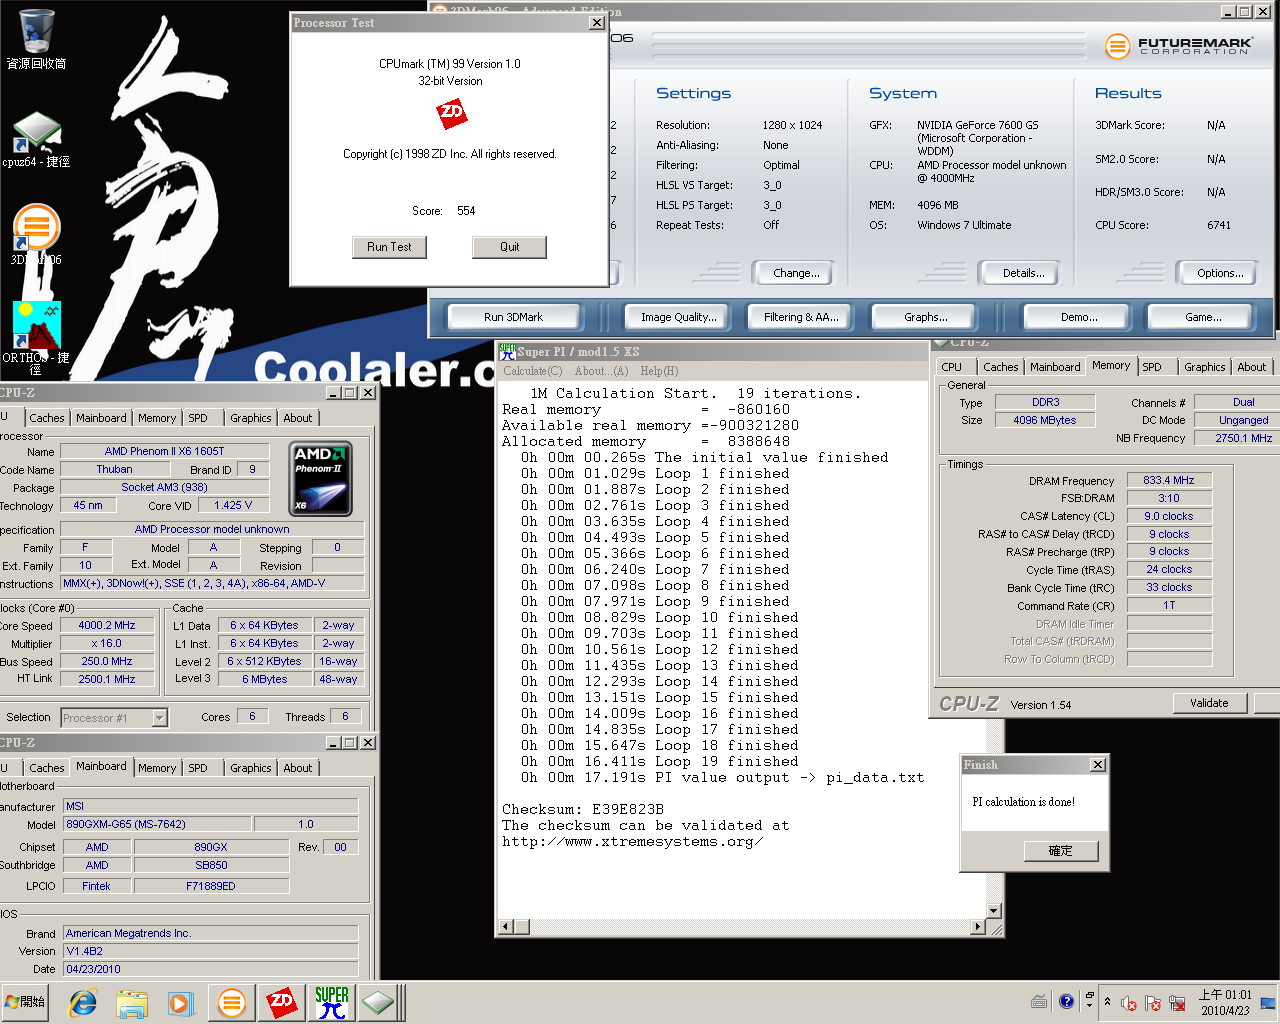
Task: Click Super PI horizontal scrollbar right arrow
Action: (x=978, y=927)
